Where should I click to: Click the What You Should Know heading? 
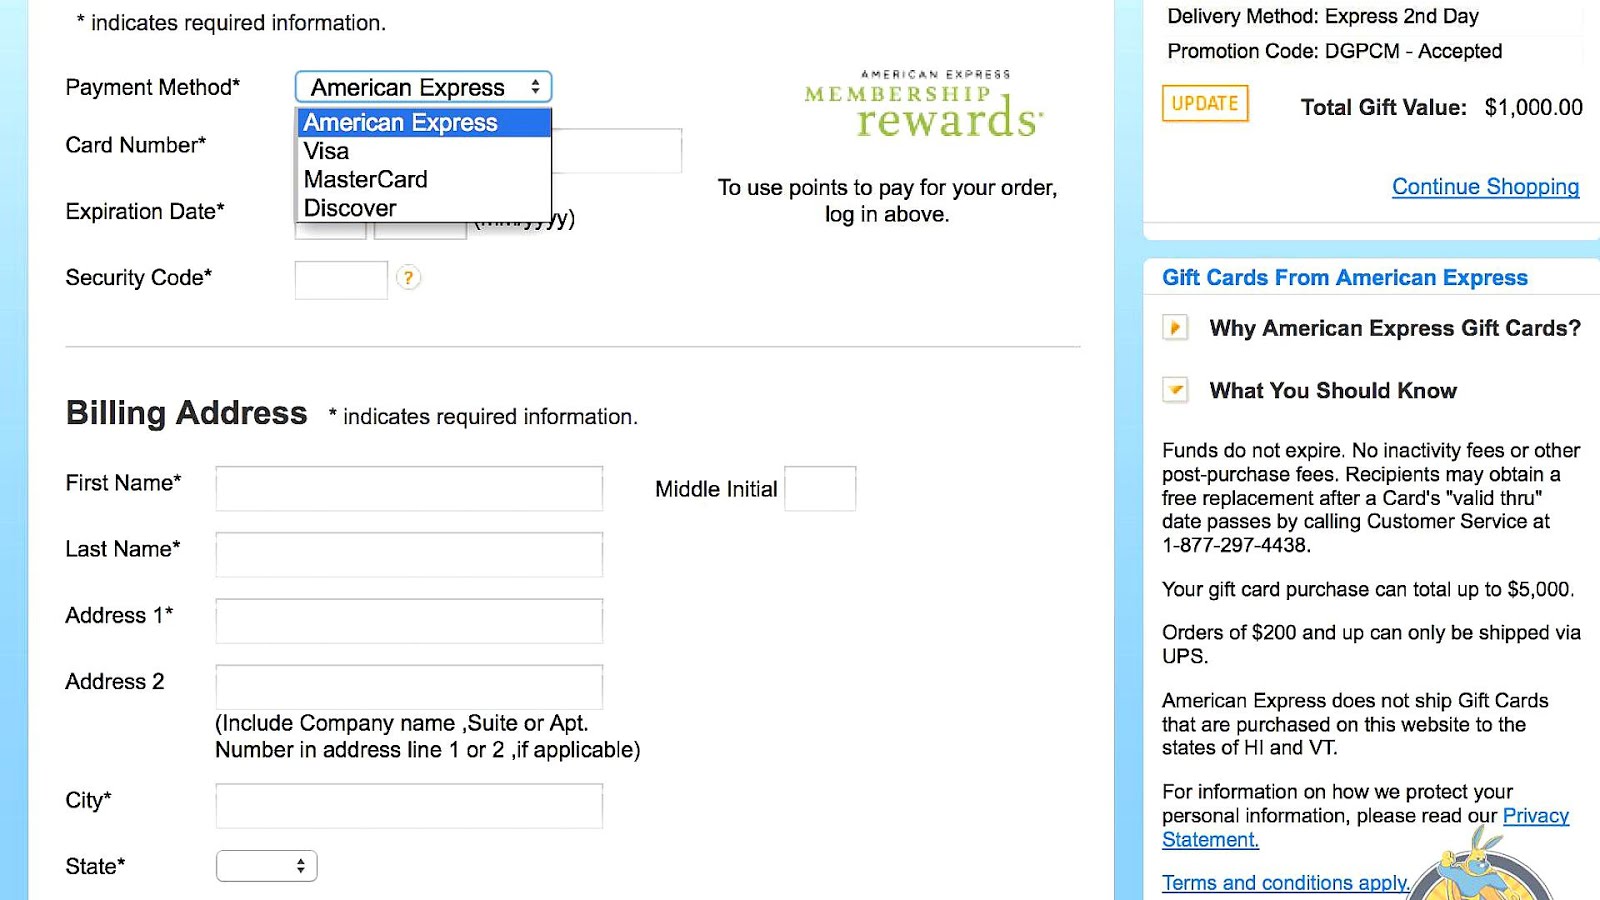[1333, 390]
